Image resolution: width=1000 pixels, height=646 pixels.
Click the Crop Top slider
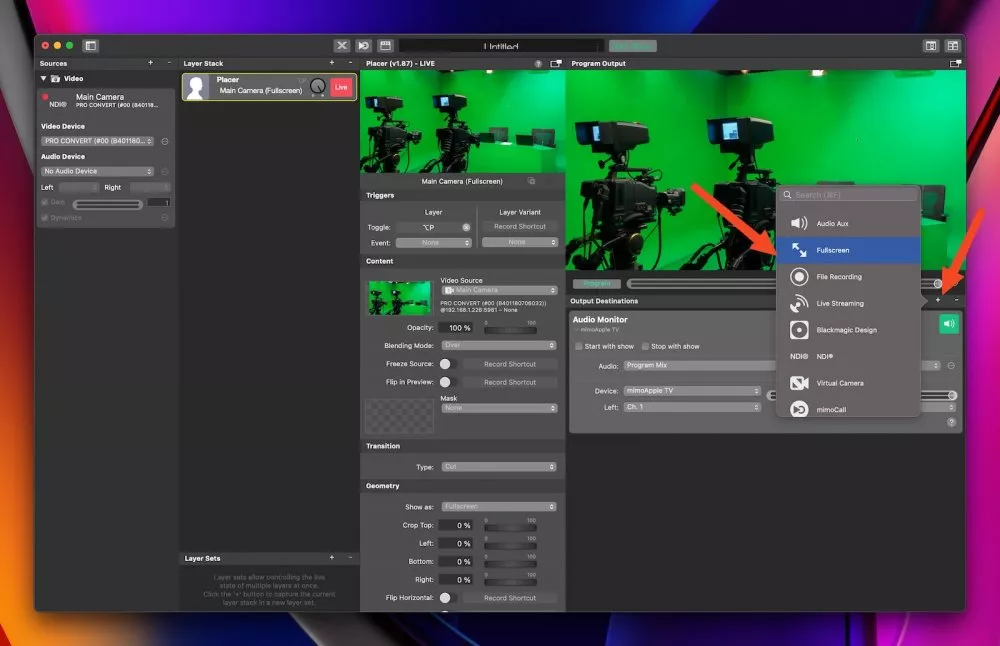tap(510, 527)
